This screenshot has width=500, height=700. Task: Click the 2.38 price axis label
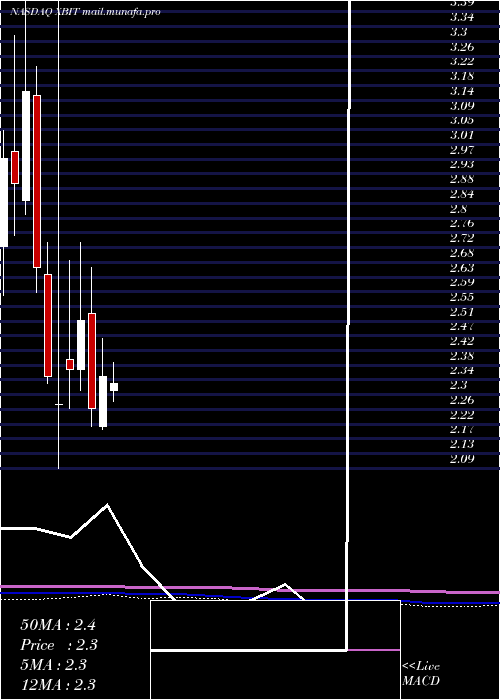(462, 356)
